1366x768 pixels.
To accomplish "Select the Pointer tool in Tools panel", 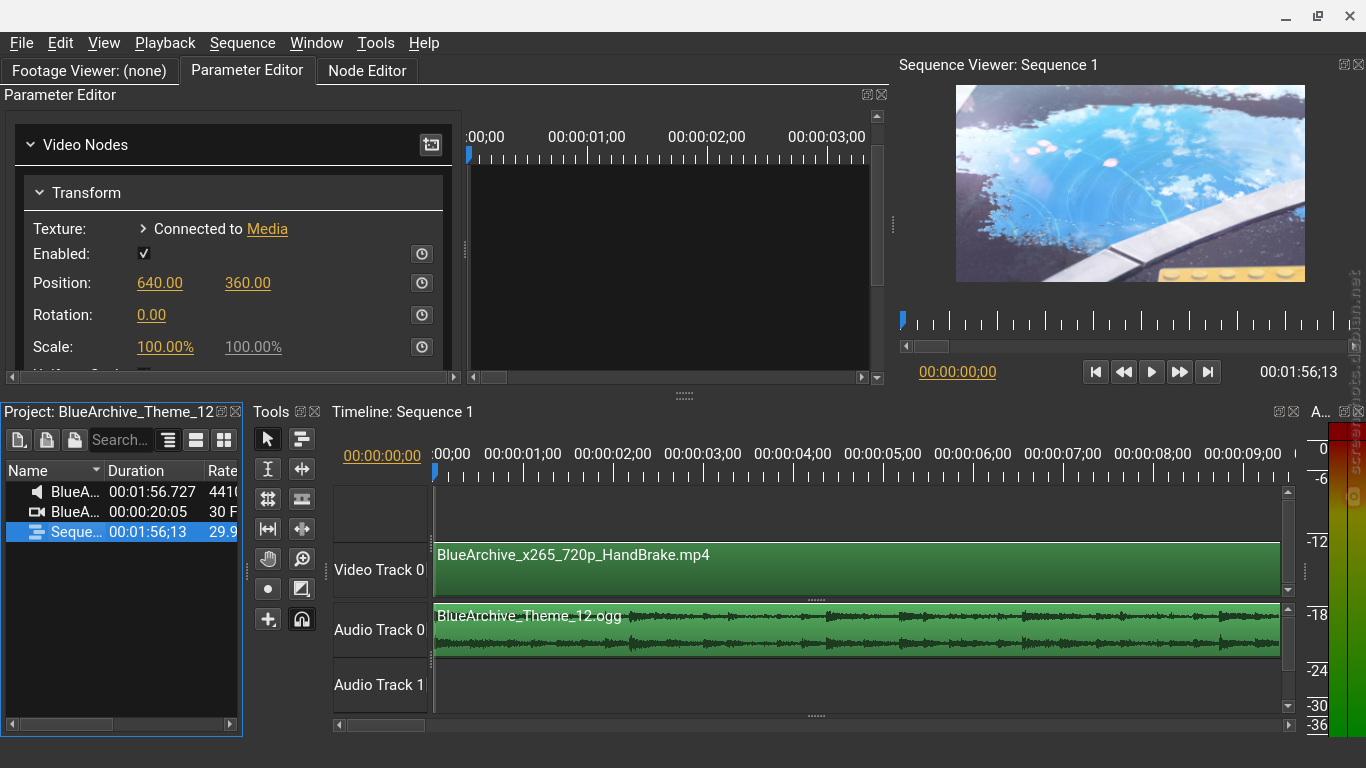I will 268,439.
